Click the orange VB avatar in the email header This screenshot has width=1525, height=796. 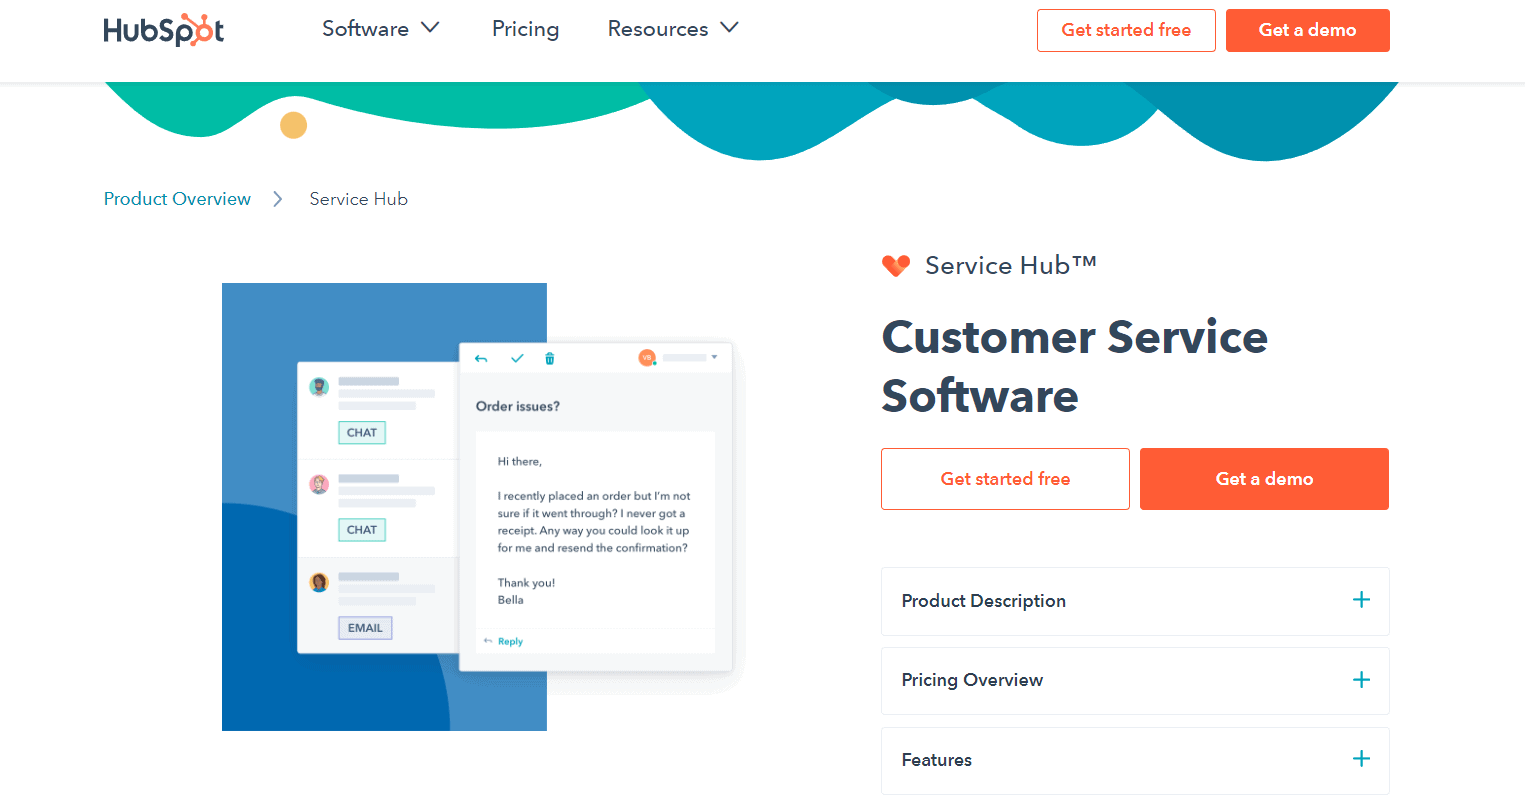pos(647,357)
